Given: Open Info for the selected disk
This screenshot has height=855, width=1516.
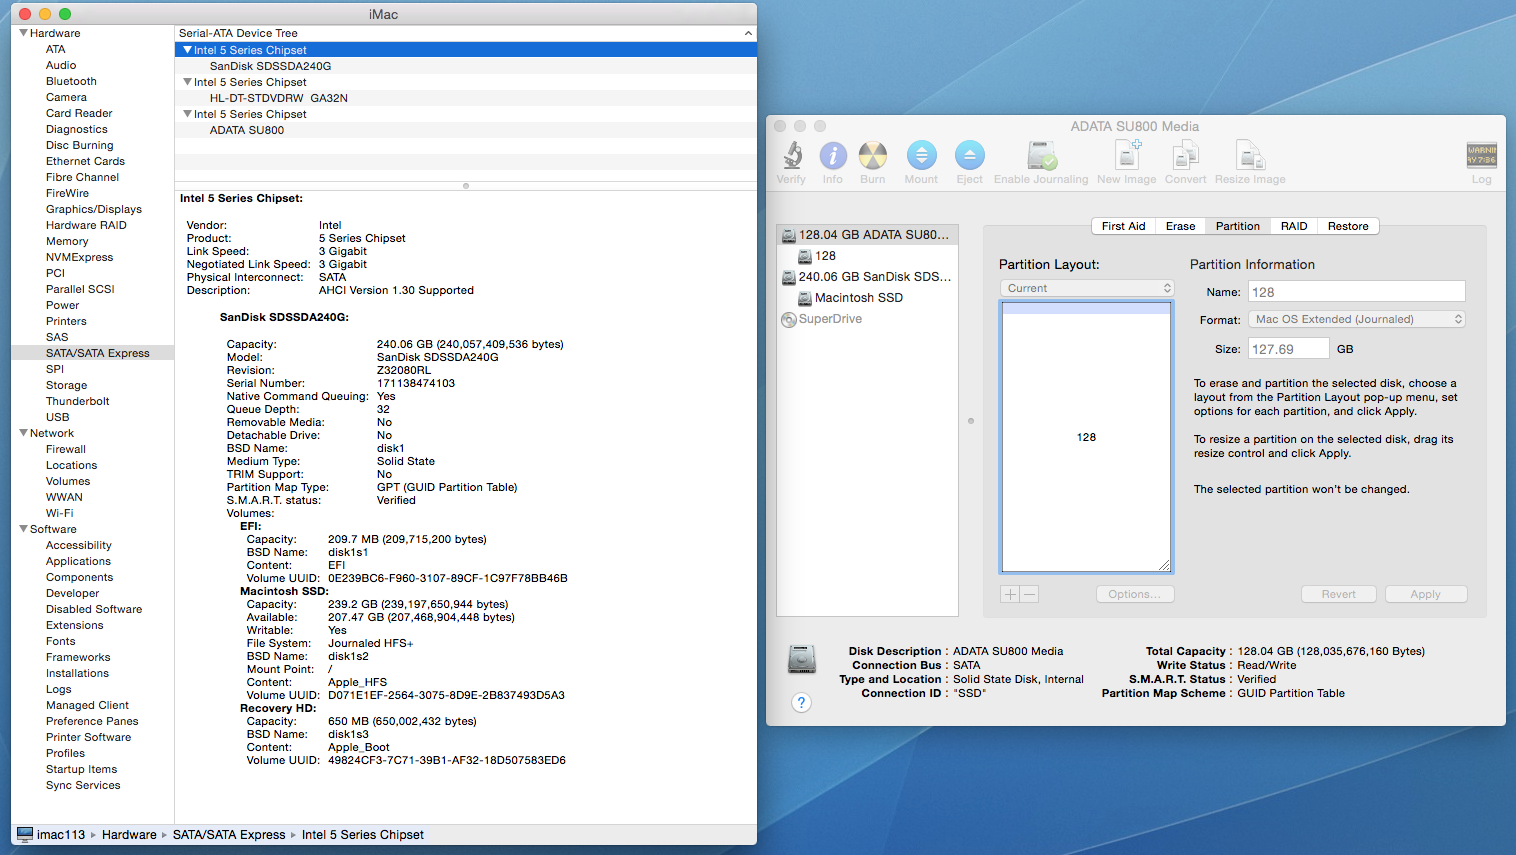Looking at the screenshot, I should (833, 155).
